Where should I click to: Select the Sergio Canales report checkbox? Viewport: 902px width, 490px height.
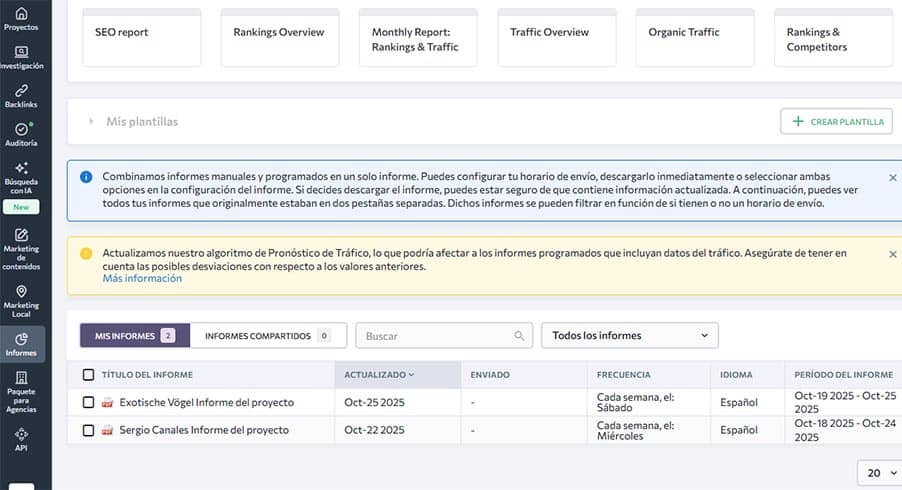click(x=89, y=430)
